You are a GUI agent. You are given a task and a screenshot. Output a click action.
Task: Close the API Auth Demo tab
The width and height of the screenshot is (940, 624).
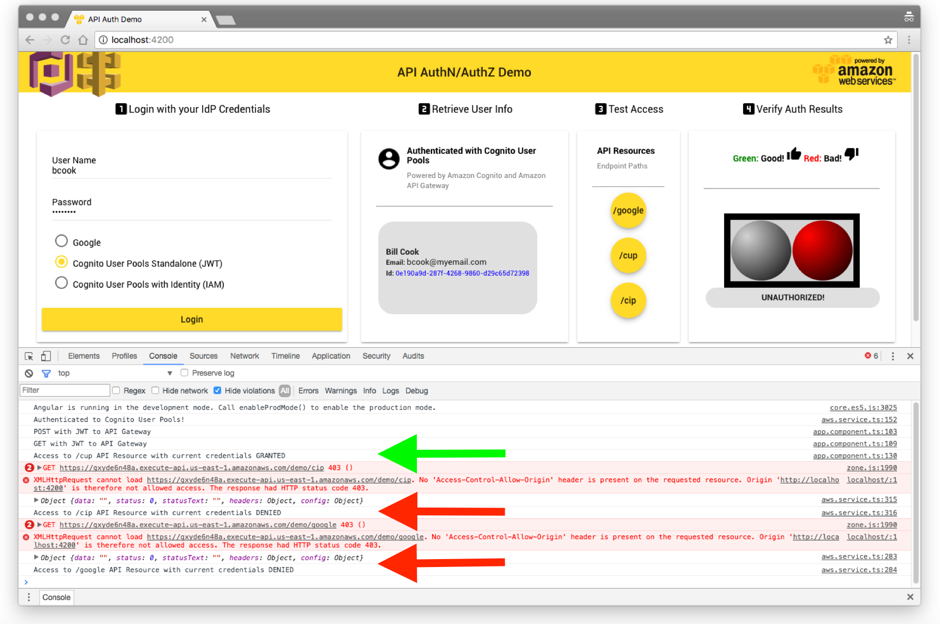pos(204,20)
